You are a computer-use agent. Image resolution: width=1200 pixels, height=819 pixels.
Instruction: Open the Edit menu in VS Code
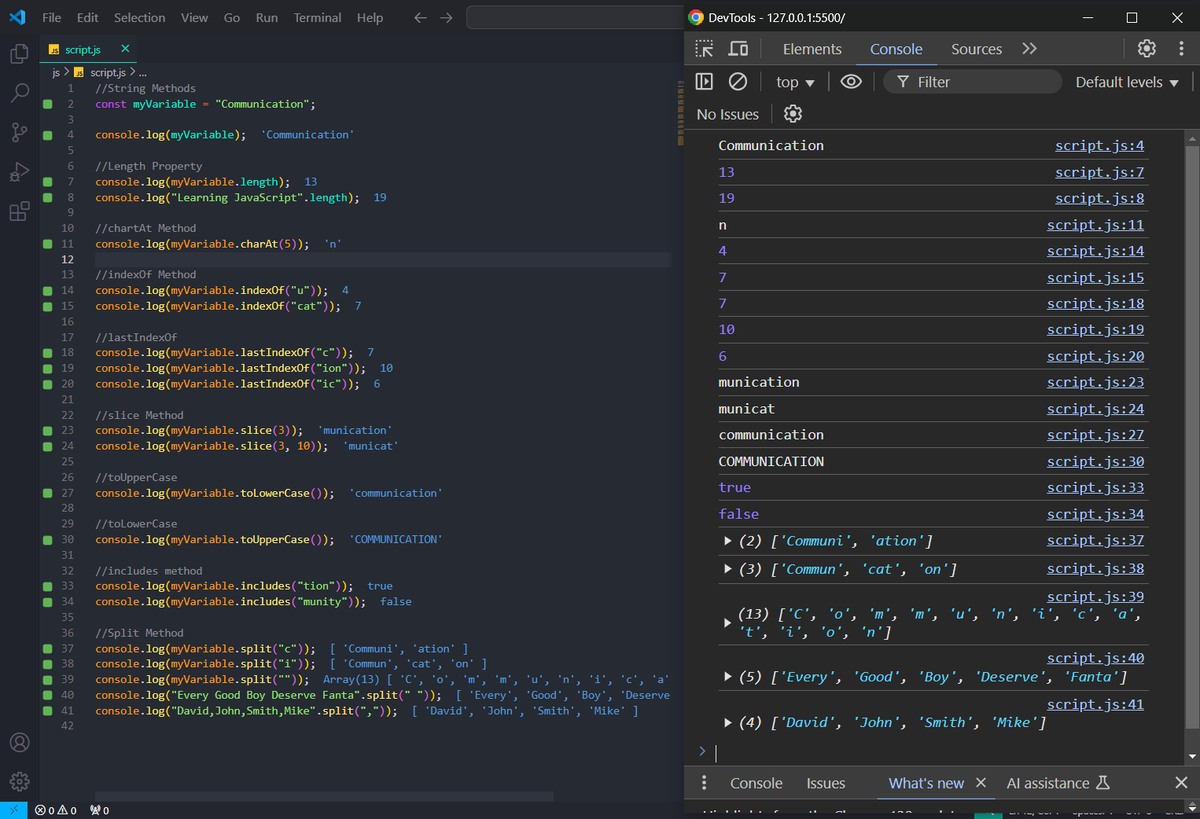click(x=88, y=18)
